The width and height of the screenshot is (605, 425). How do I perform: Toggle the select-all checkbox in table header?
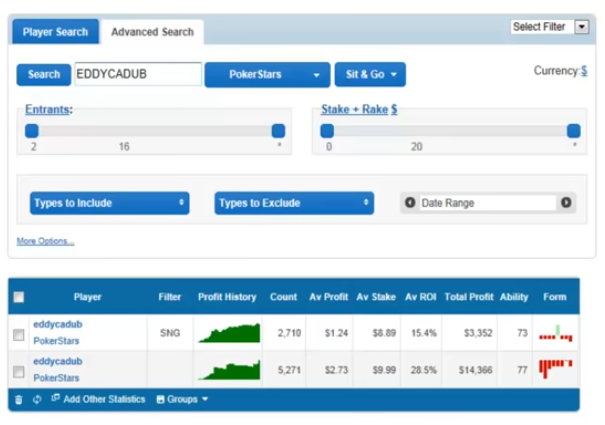pyautogui.click(x=19, y=297)
